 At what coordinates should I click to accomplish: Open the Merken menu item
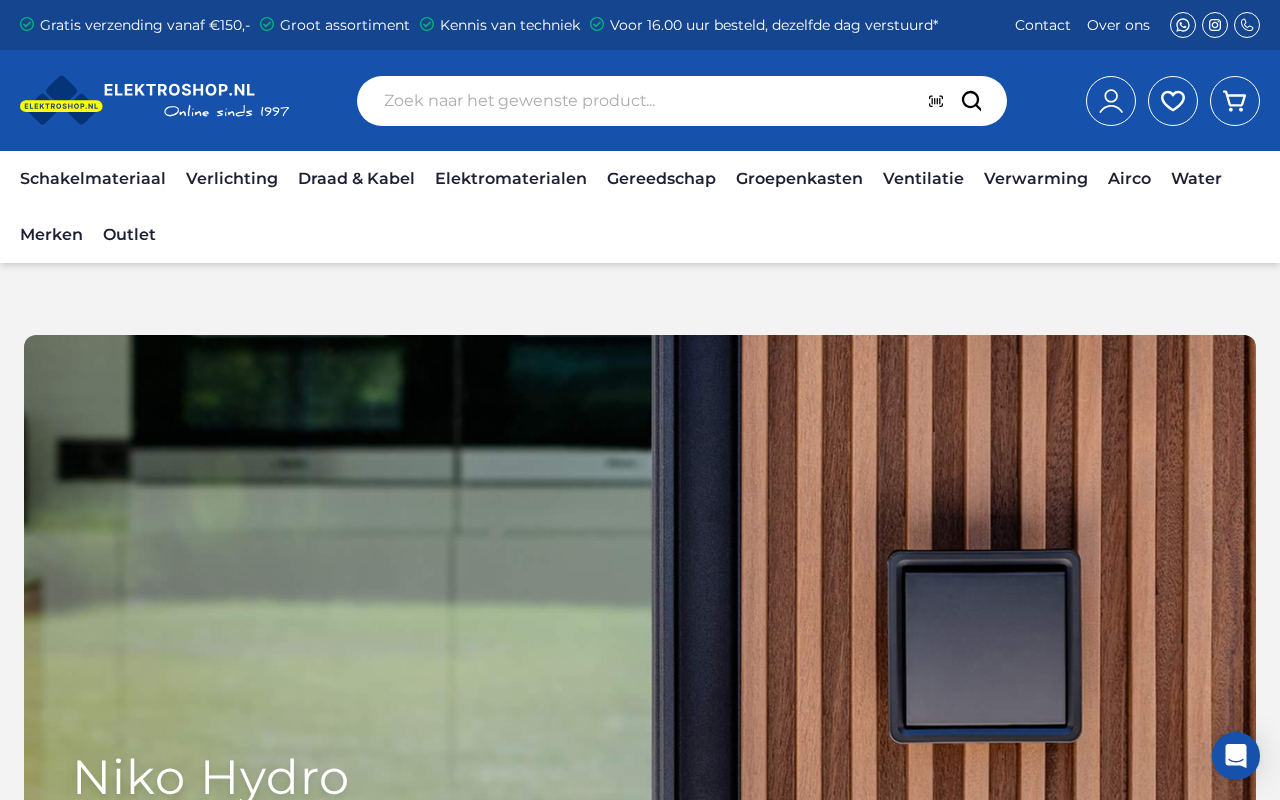tap(51, 235)
